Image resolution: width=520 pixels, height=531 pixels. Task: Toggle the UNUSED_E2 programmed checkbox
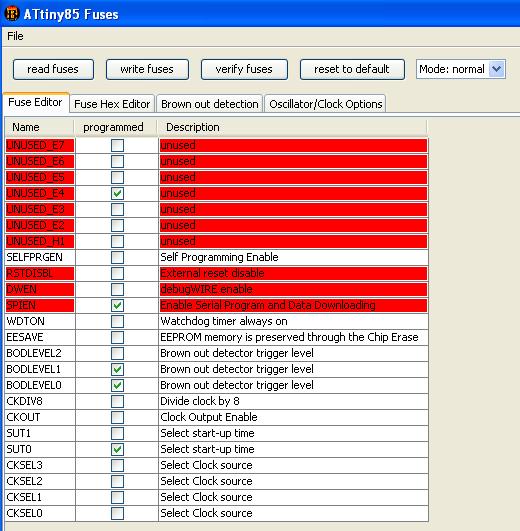[x=117, y=226]
